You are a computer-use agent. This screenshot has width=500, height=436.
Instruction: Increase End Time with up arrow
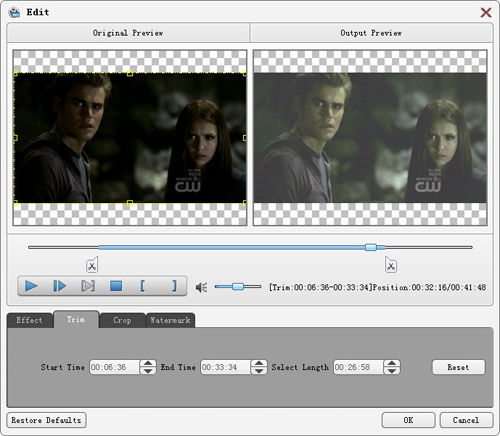[x=259, y=363]
